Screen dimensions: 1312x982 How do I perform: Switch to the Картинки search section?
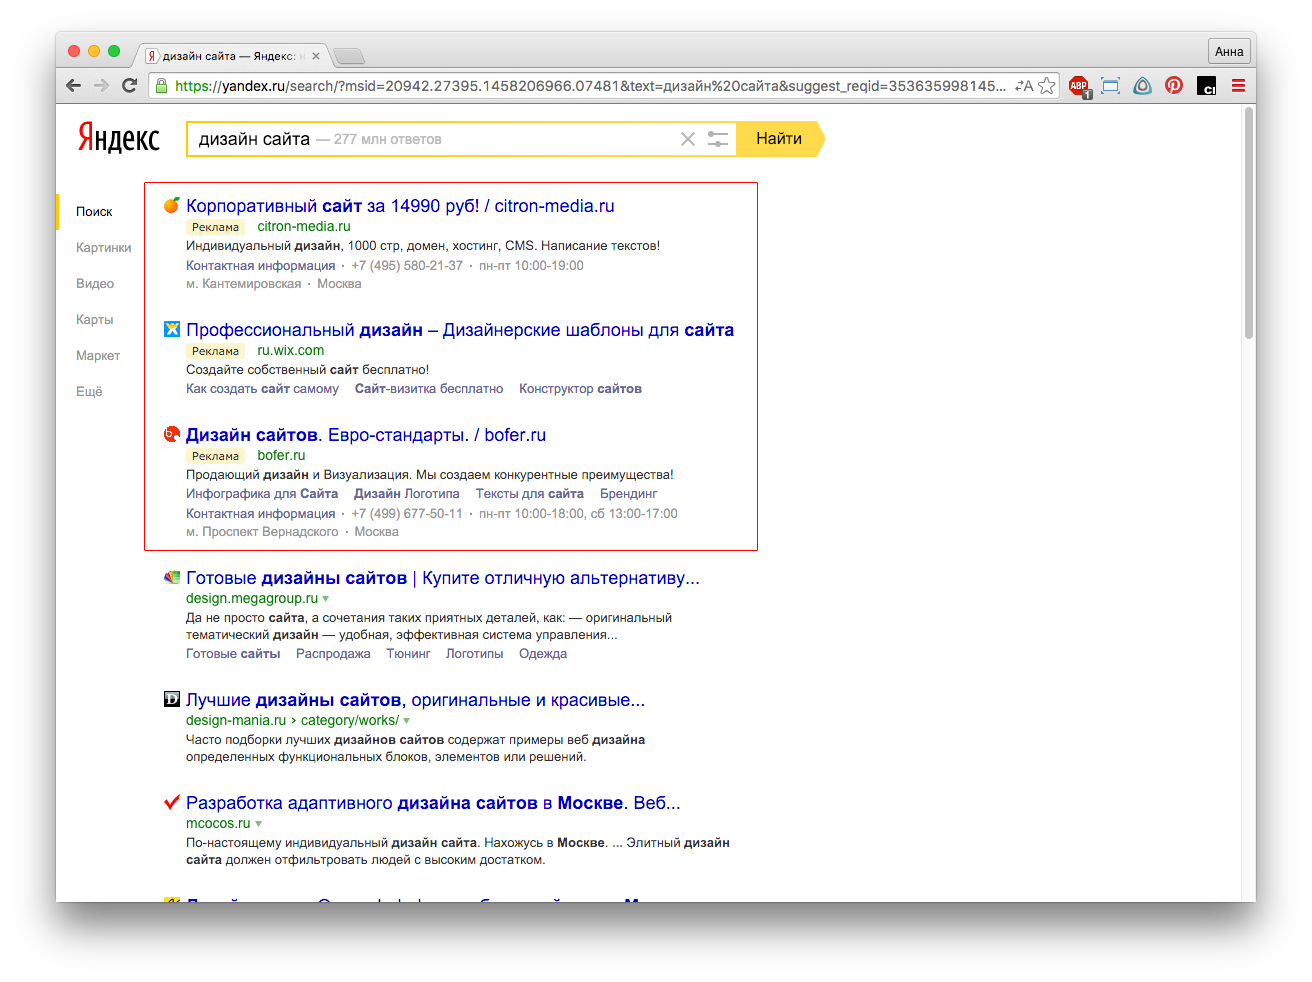[x=104, y=247]
